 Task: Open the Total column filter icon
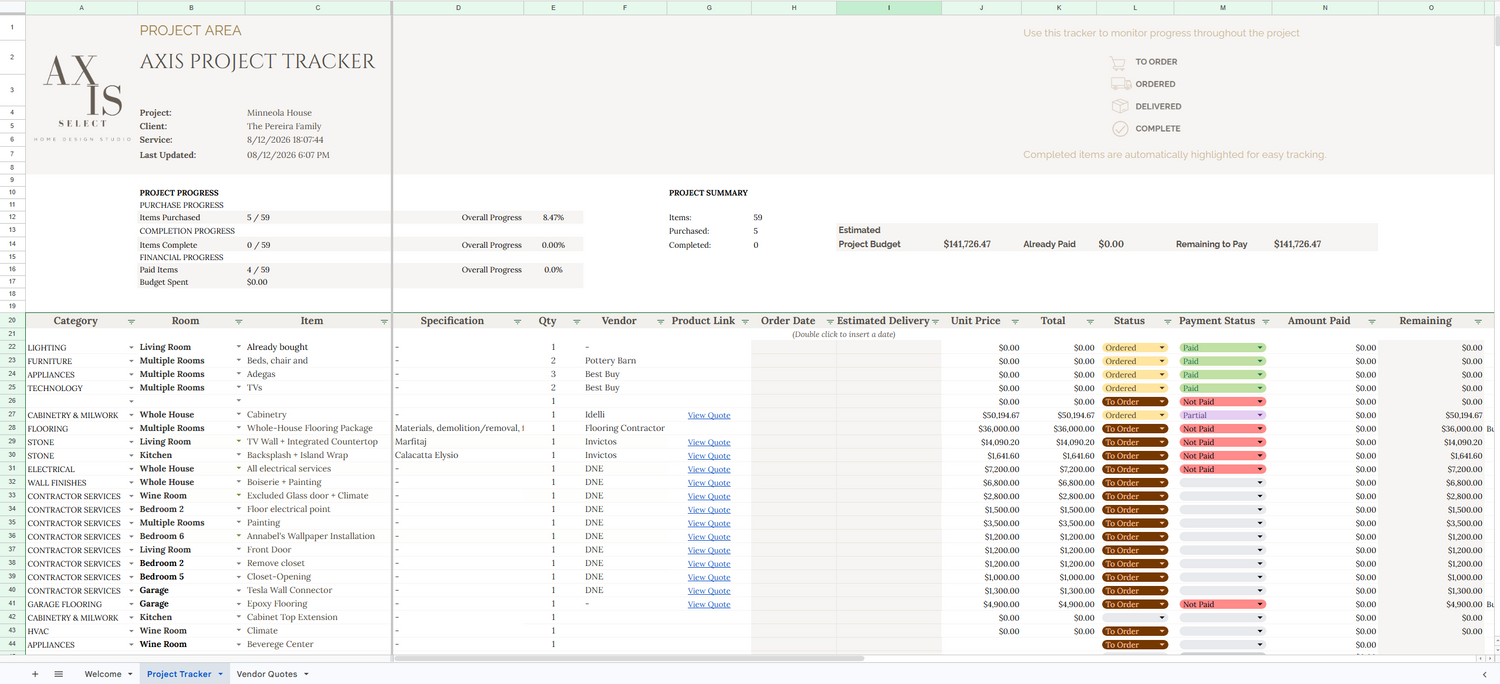click(x=1089, y=322)
